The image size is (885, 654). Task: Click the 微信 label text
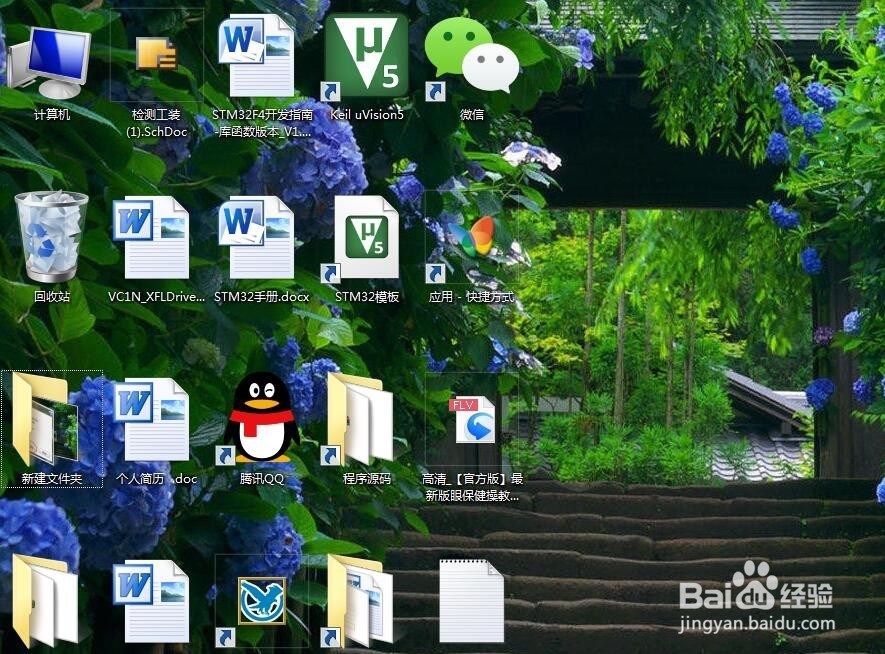tap(471, 115)
